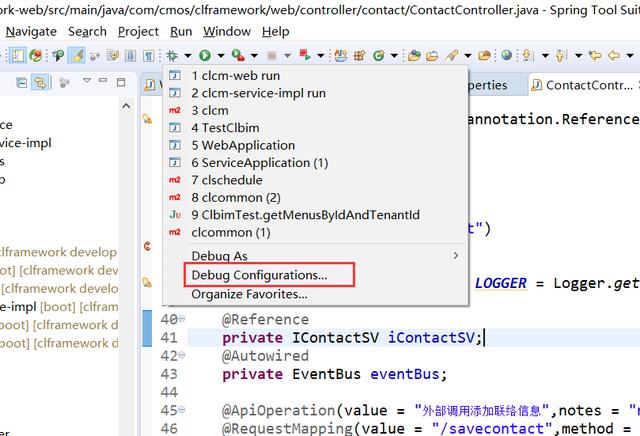Image resolution: width=640 pixels, height=436 pixels.
Task: Launch 8 clcommon (2) entry
Action: [x=315, y=198]
